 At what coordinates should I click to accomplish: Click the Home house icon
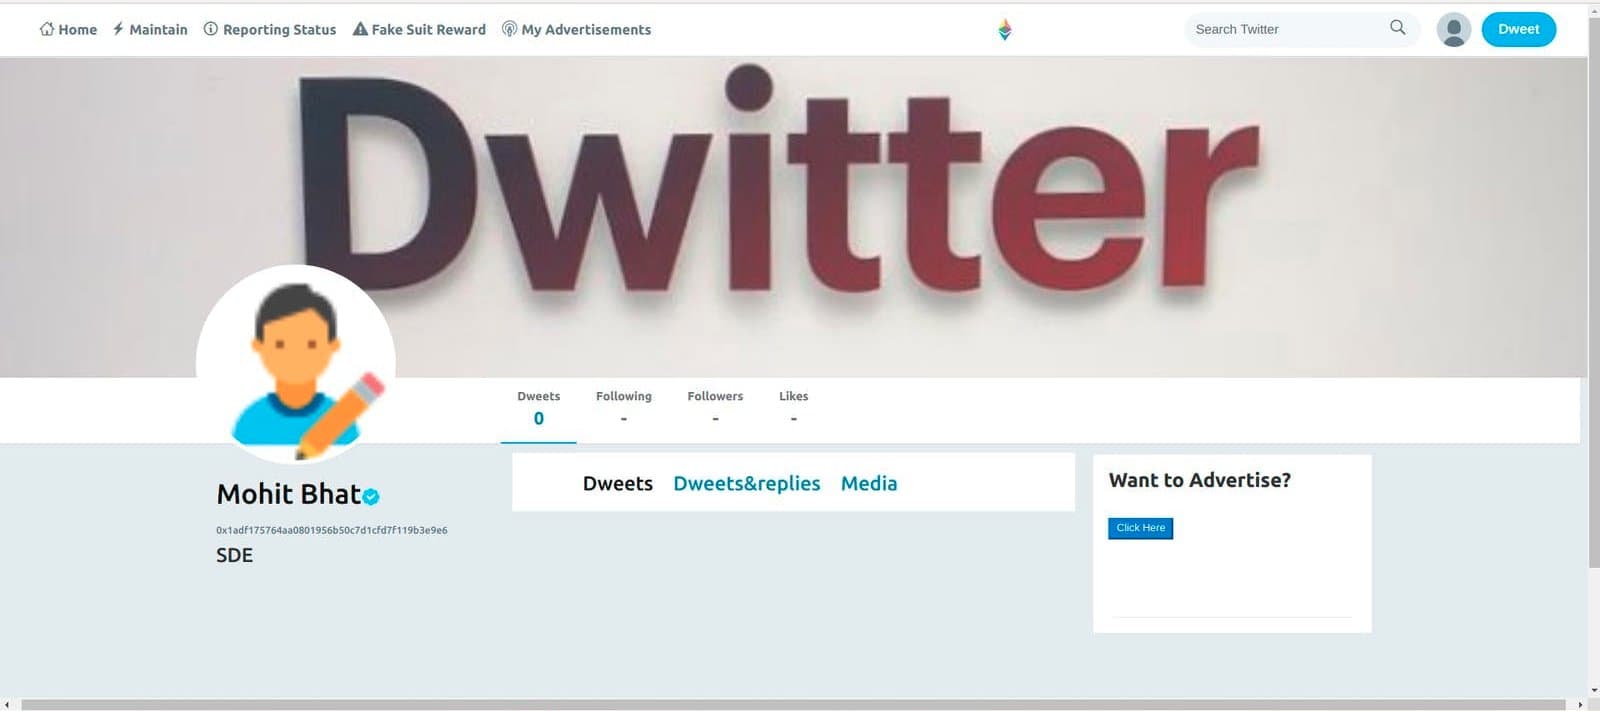[x=46, y=29]
